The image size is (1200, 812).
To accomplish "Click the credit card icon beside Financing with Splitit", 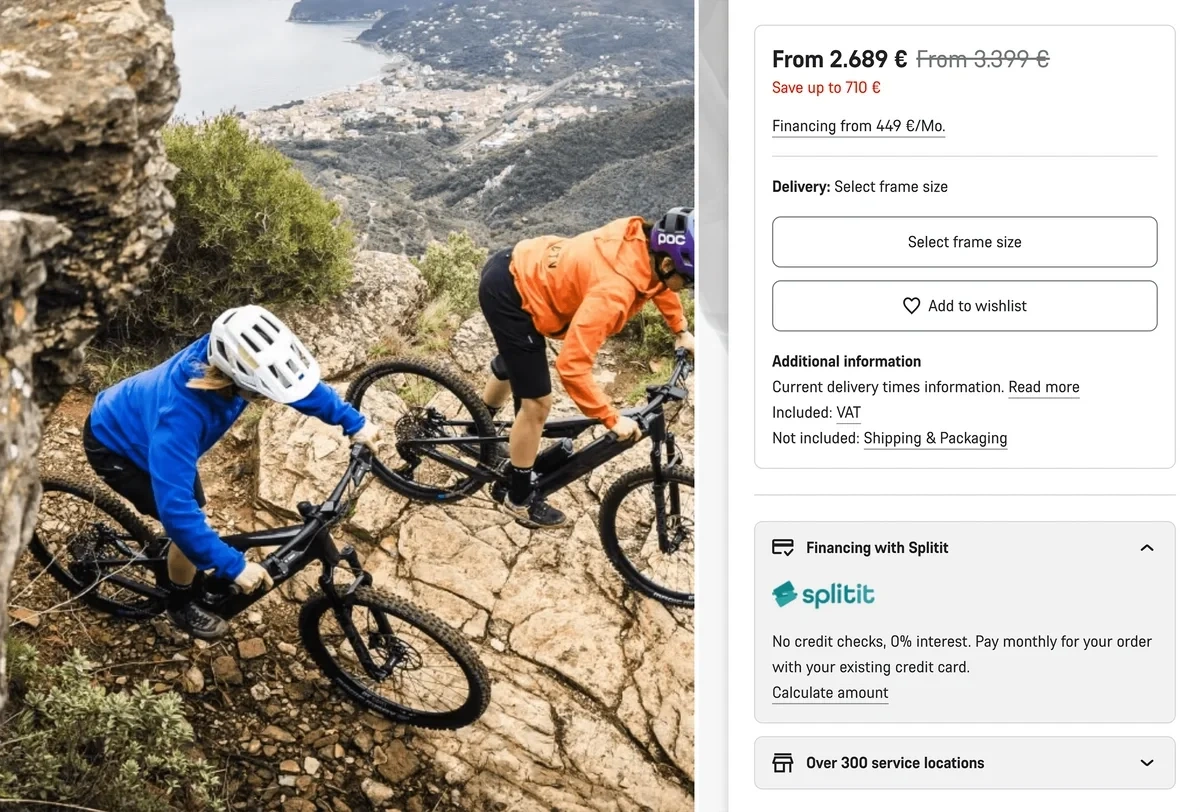I will (783, 548).
